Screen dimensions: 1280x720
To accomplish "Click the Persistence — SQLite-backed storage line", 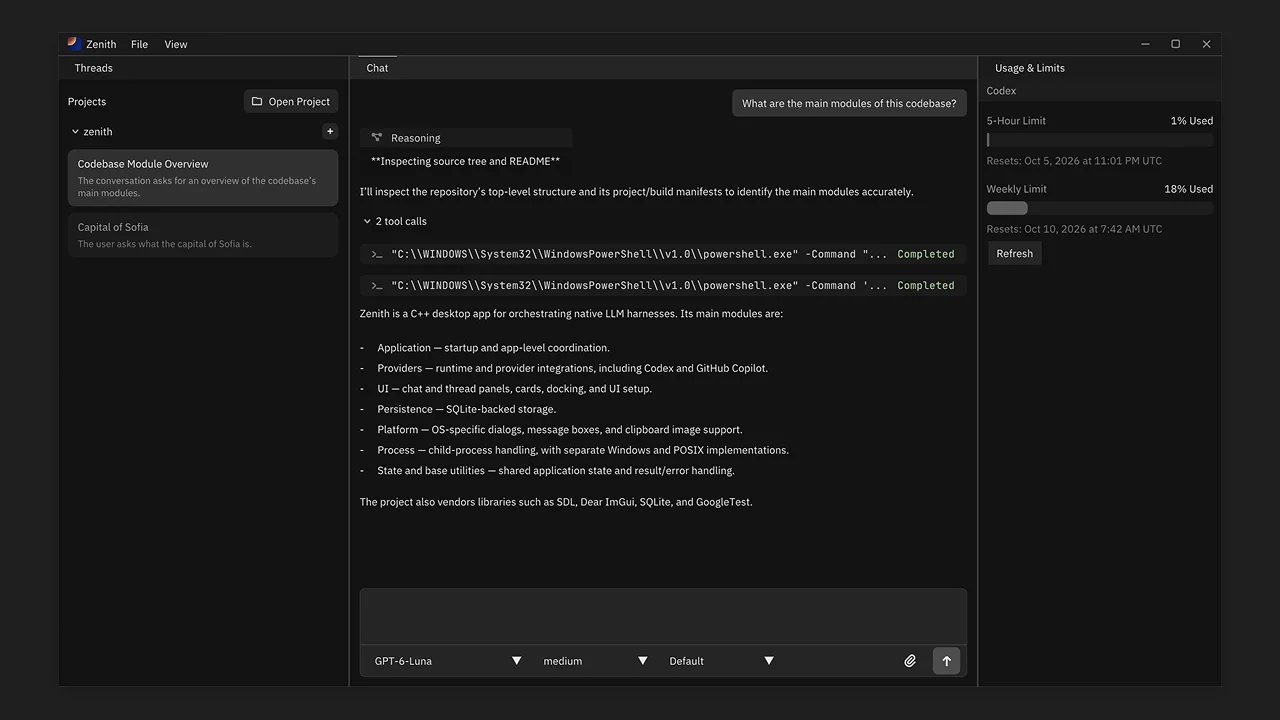I will [x=466, y=409].
